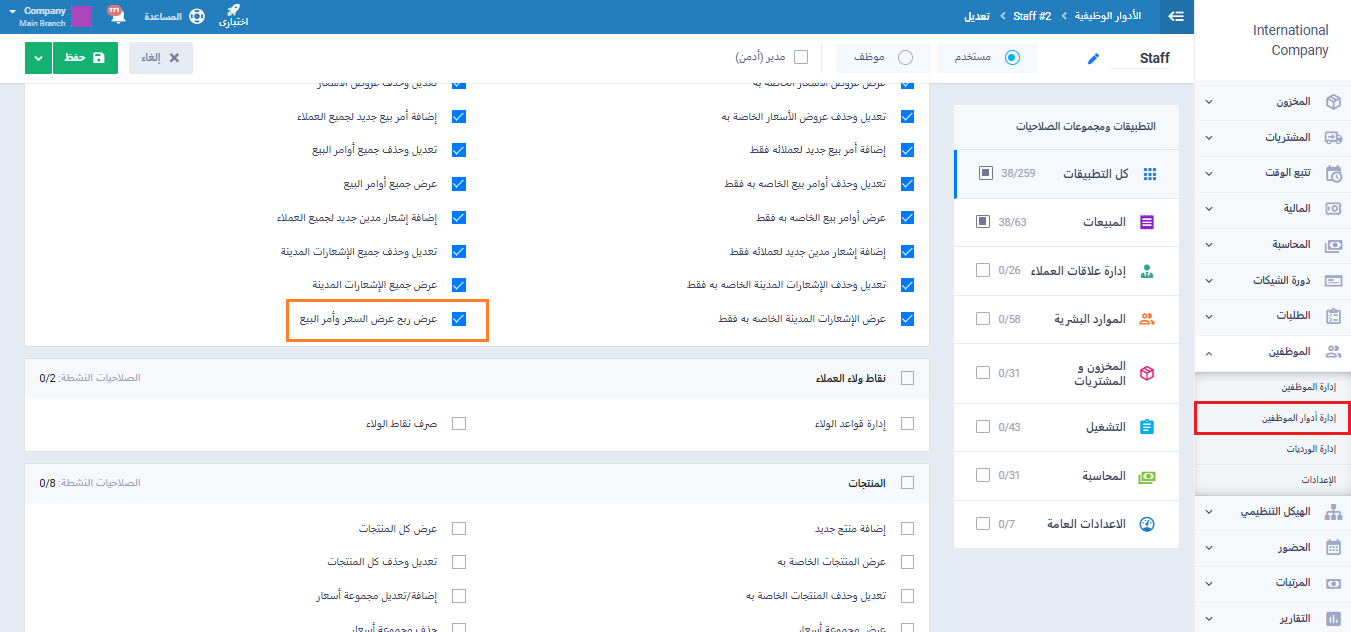Image resolution: width=1351 pixels, height=632 pixels.
Task: Open dropdown arrow next to حفظ button
Action: (x=38, y=58)
